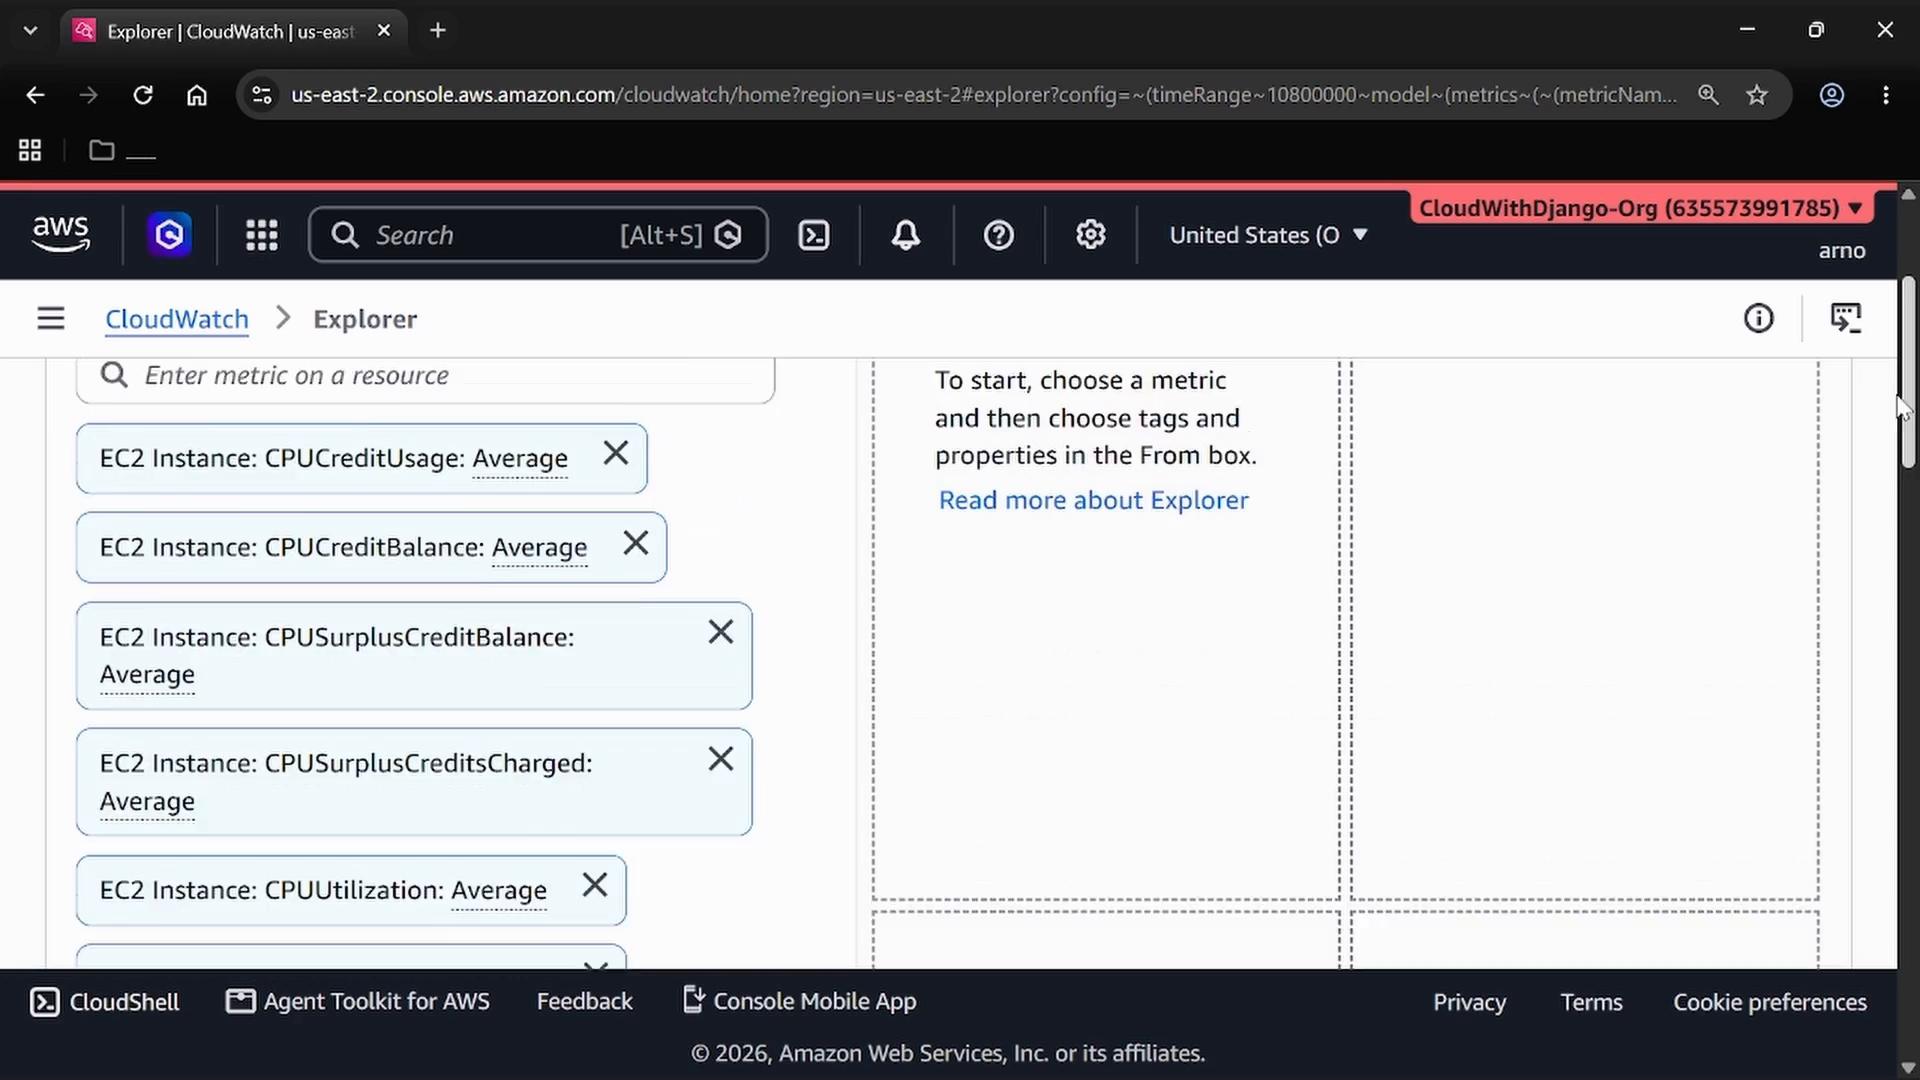Toggle the CloudWatch side navigation hamburger menu
The width and height of the screenshot is (1920, 1080).
(x=51, y=319)
